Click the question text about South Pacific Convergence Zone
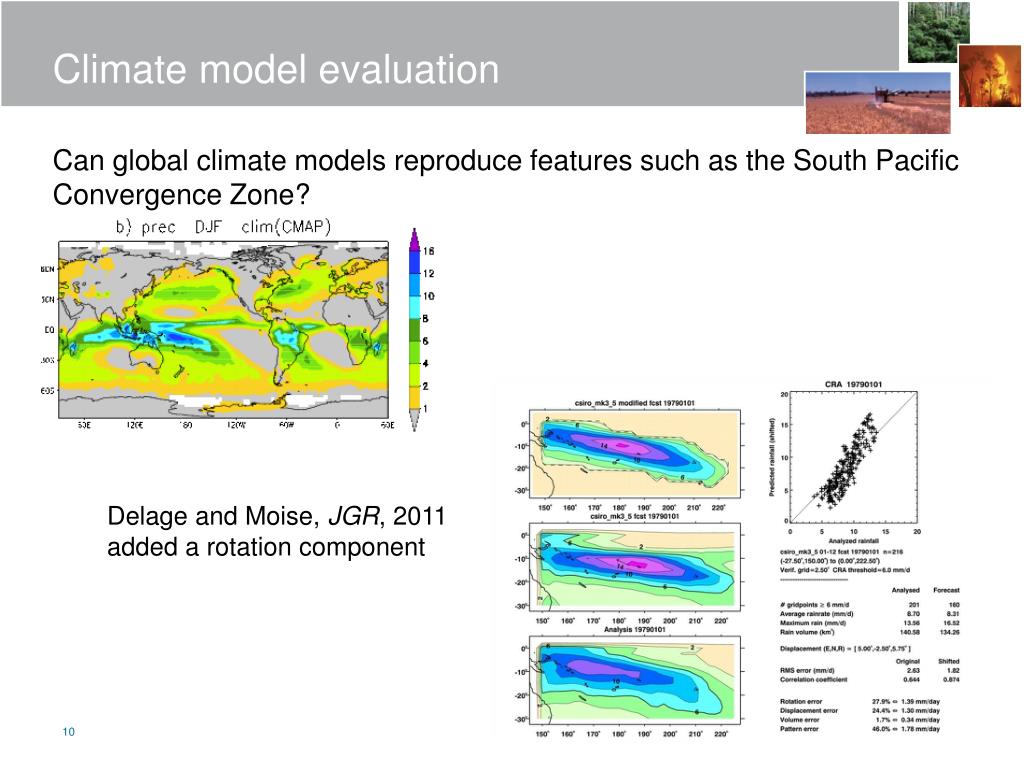 point(505,178)
